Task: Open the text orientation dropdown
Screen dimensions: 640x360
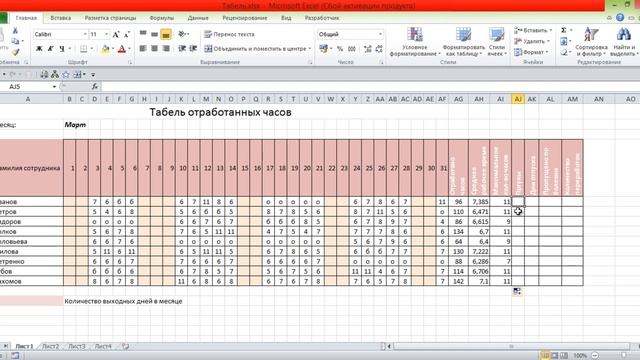Action: point(183,34)
